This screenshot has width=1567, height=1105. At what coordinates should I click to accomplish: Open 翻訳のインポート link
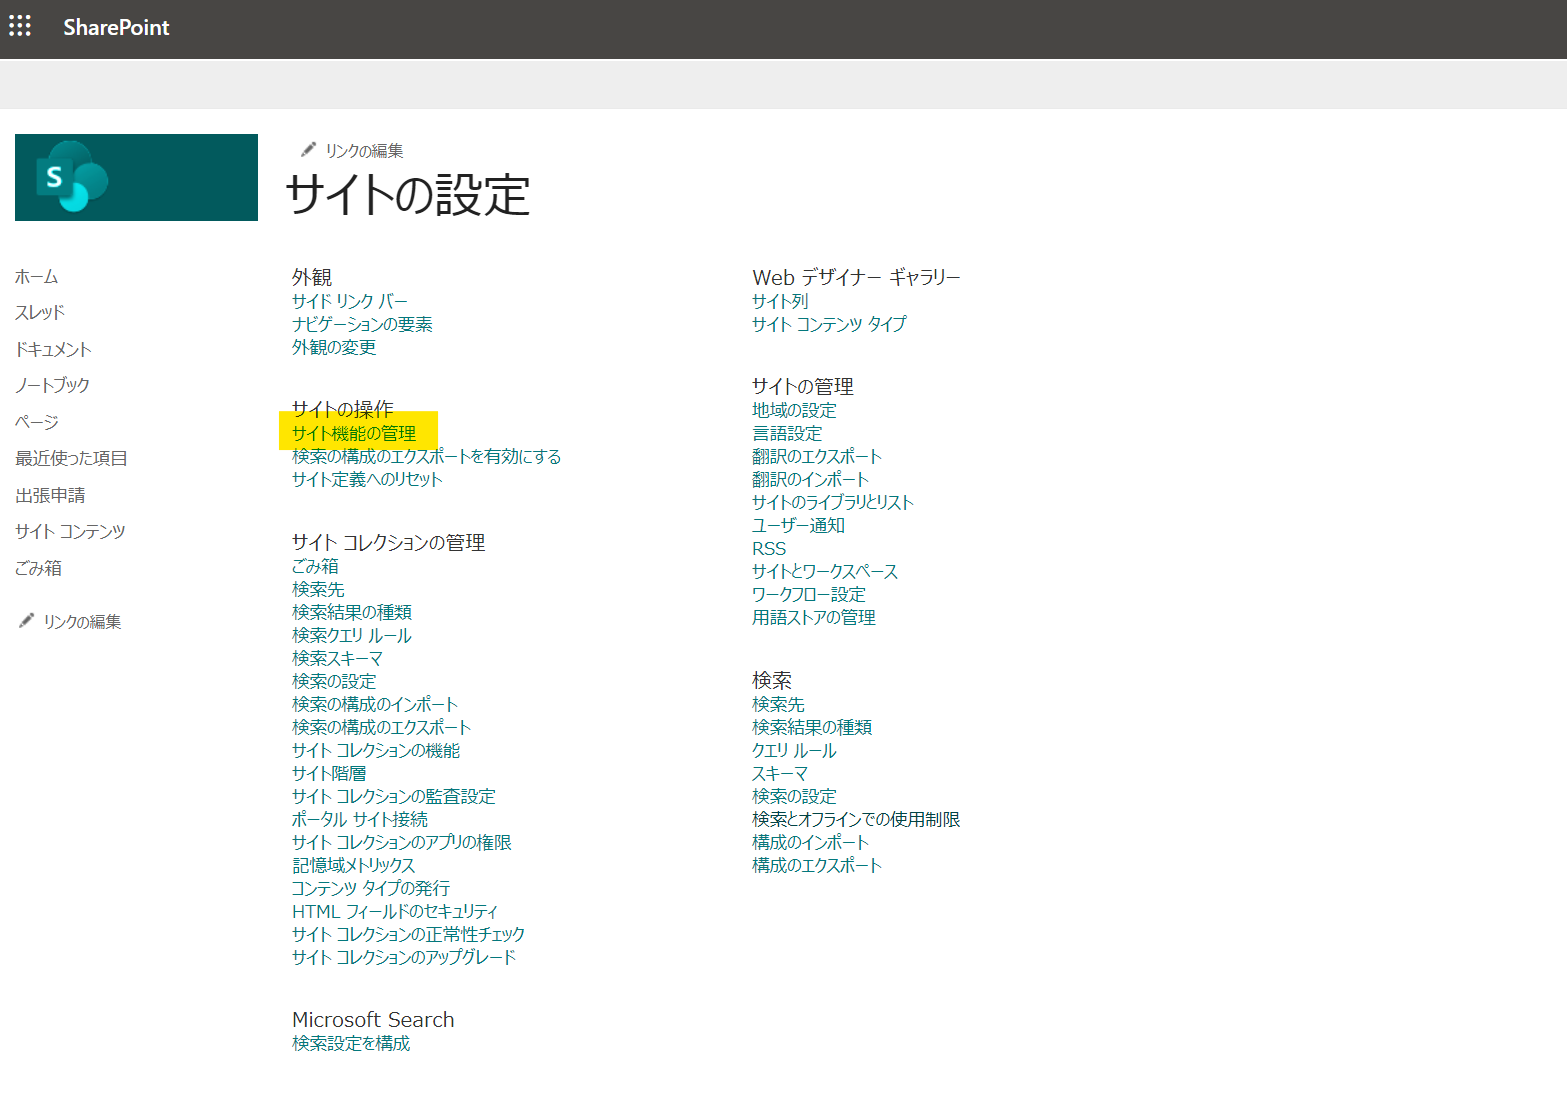[x=811, y=479]
